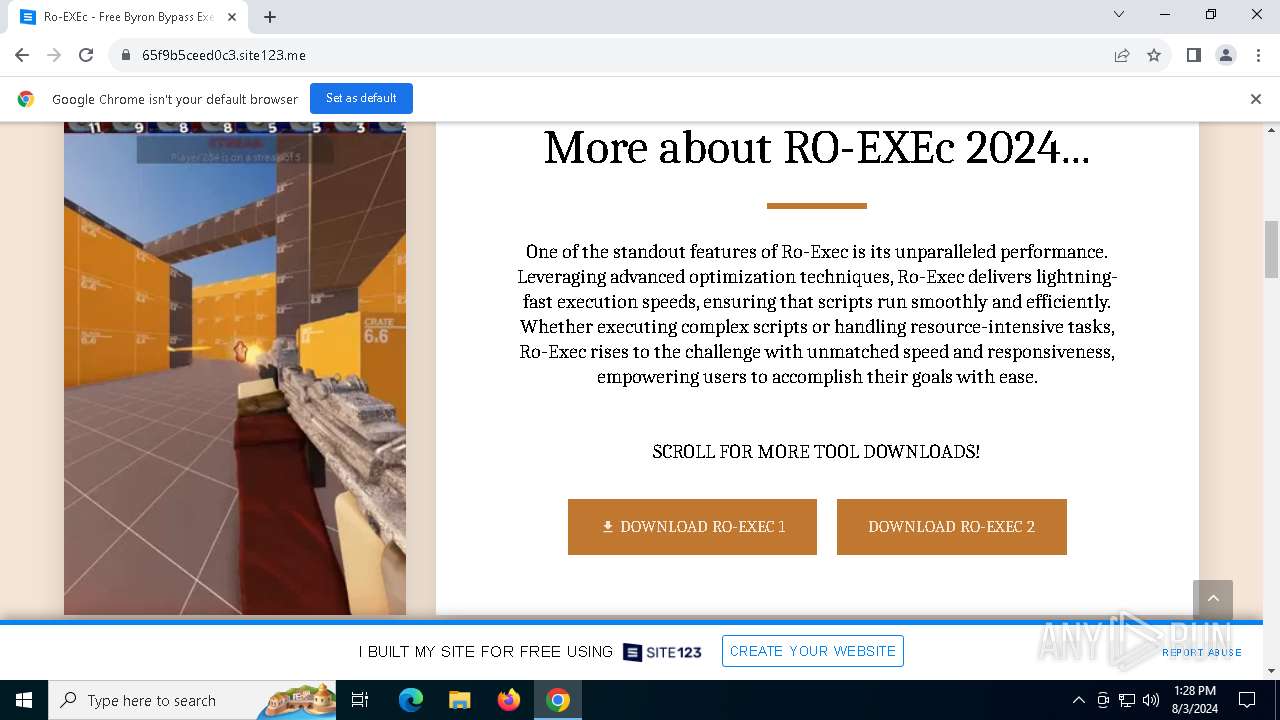Share this page icon
This screenshot has width=1280, height=720.
coord(1122,55)
